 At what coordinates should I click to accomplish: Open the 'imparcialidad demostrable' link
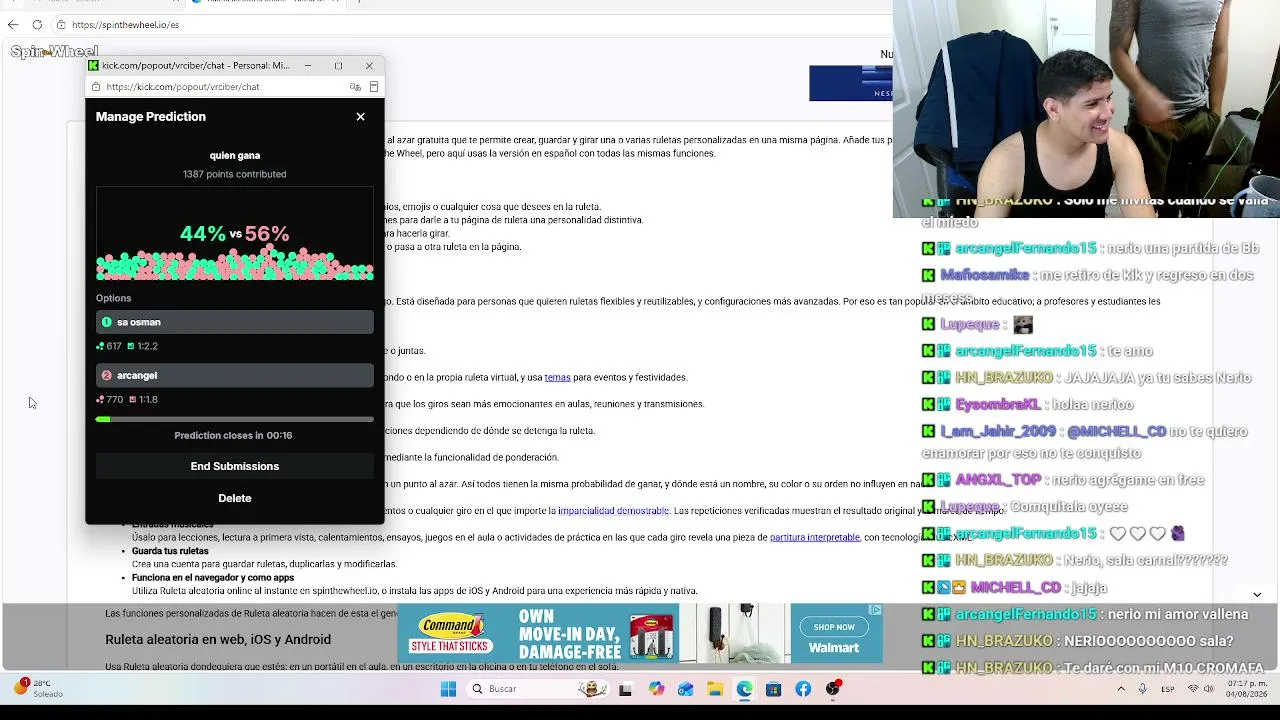tap(613, 511)
